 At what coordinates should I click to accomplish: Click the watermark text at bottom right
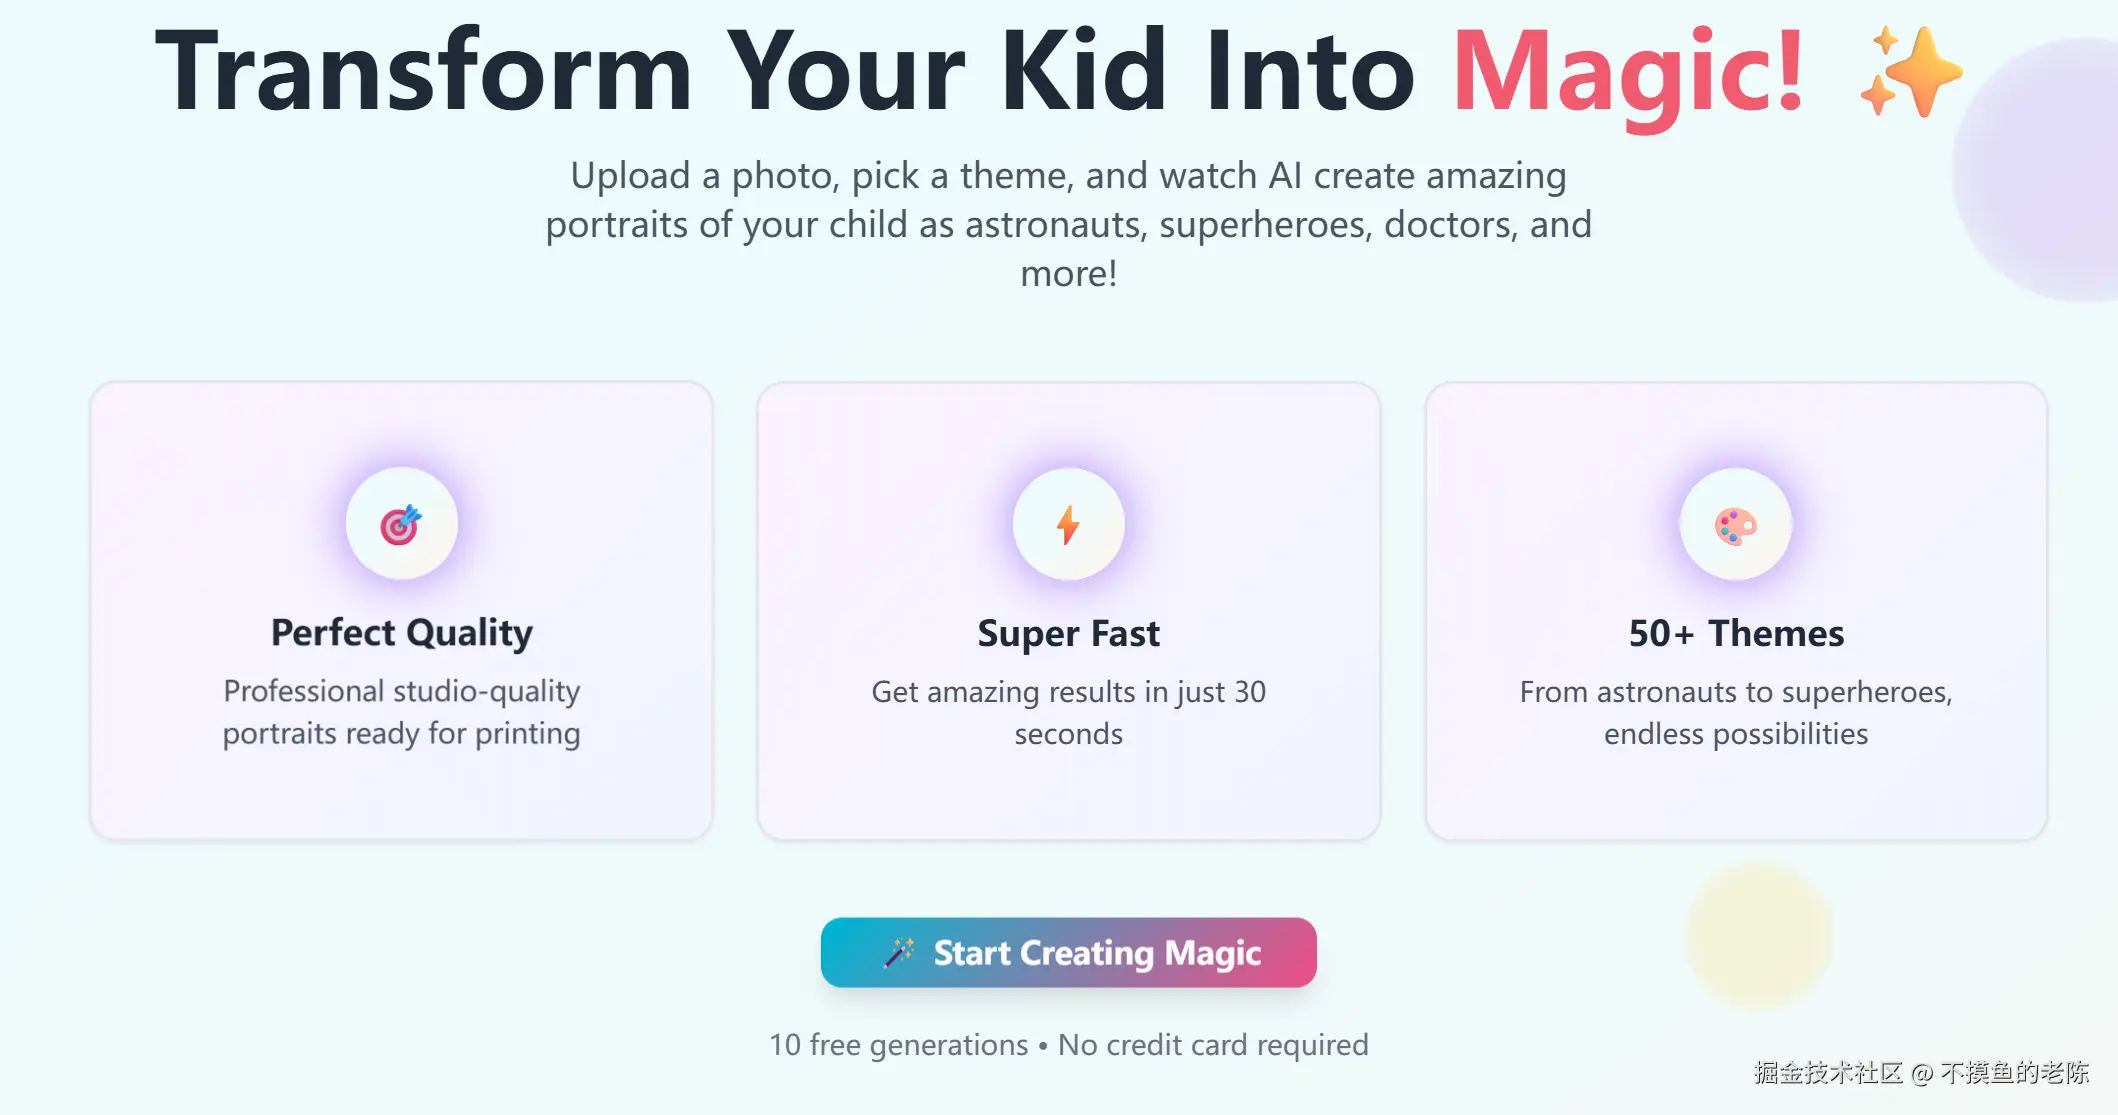(x=1920, y=1073)
